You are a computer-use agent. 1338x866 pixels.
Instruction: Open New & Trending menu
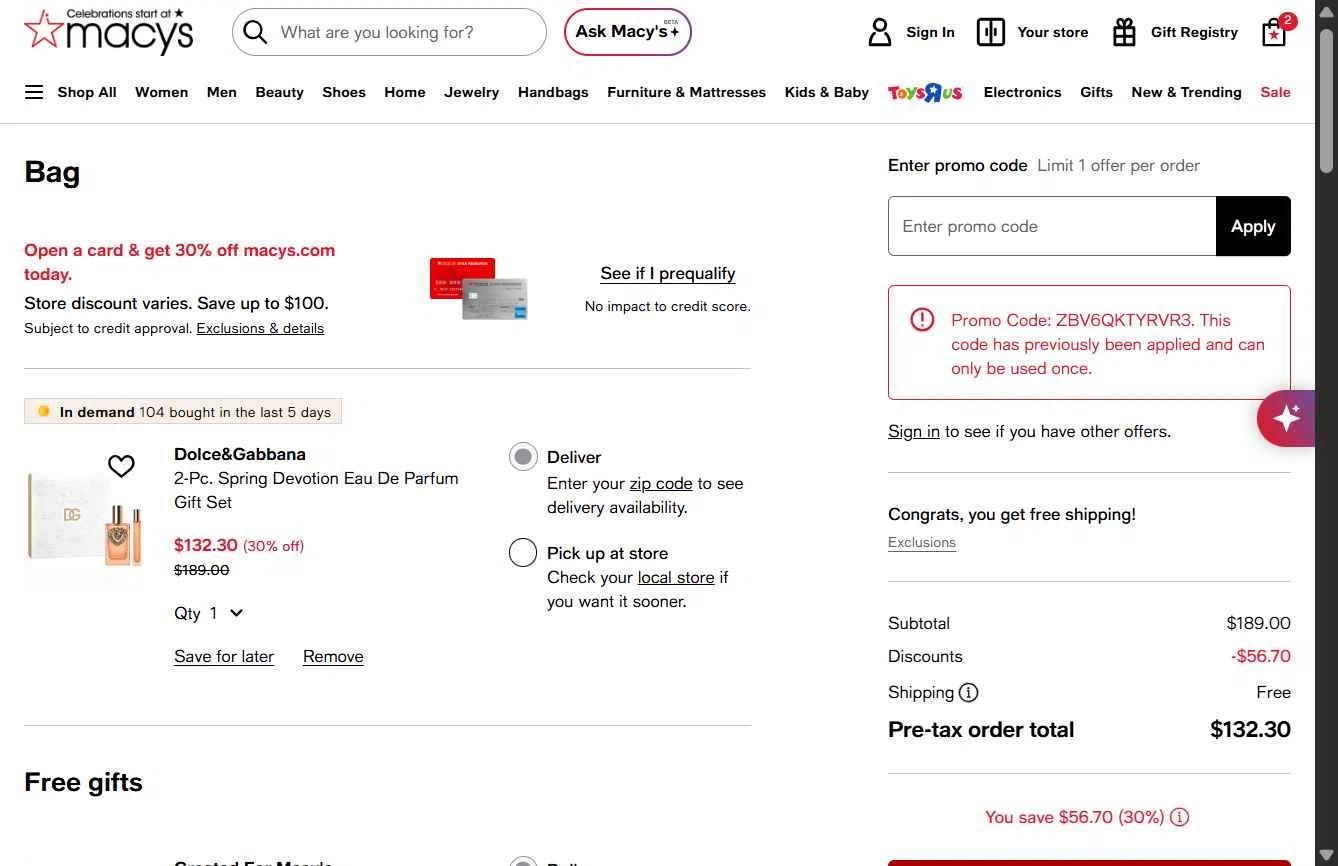click(1186, 92)
